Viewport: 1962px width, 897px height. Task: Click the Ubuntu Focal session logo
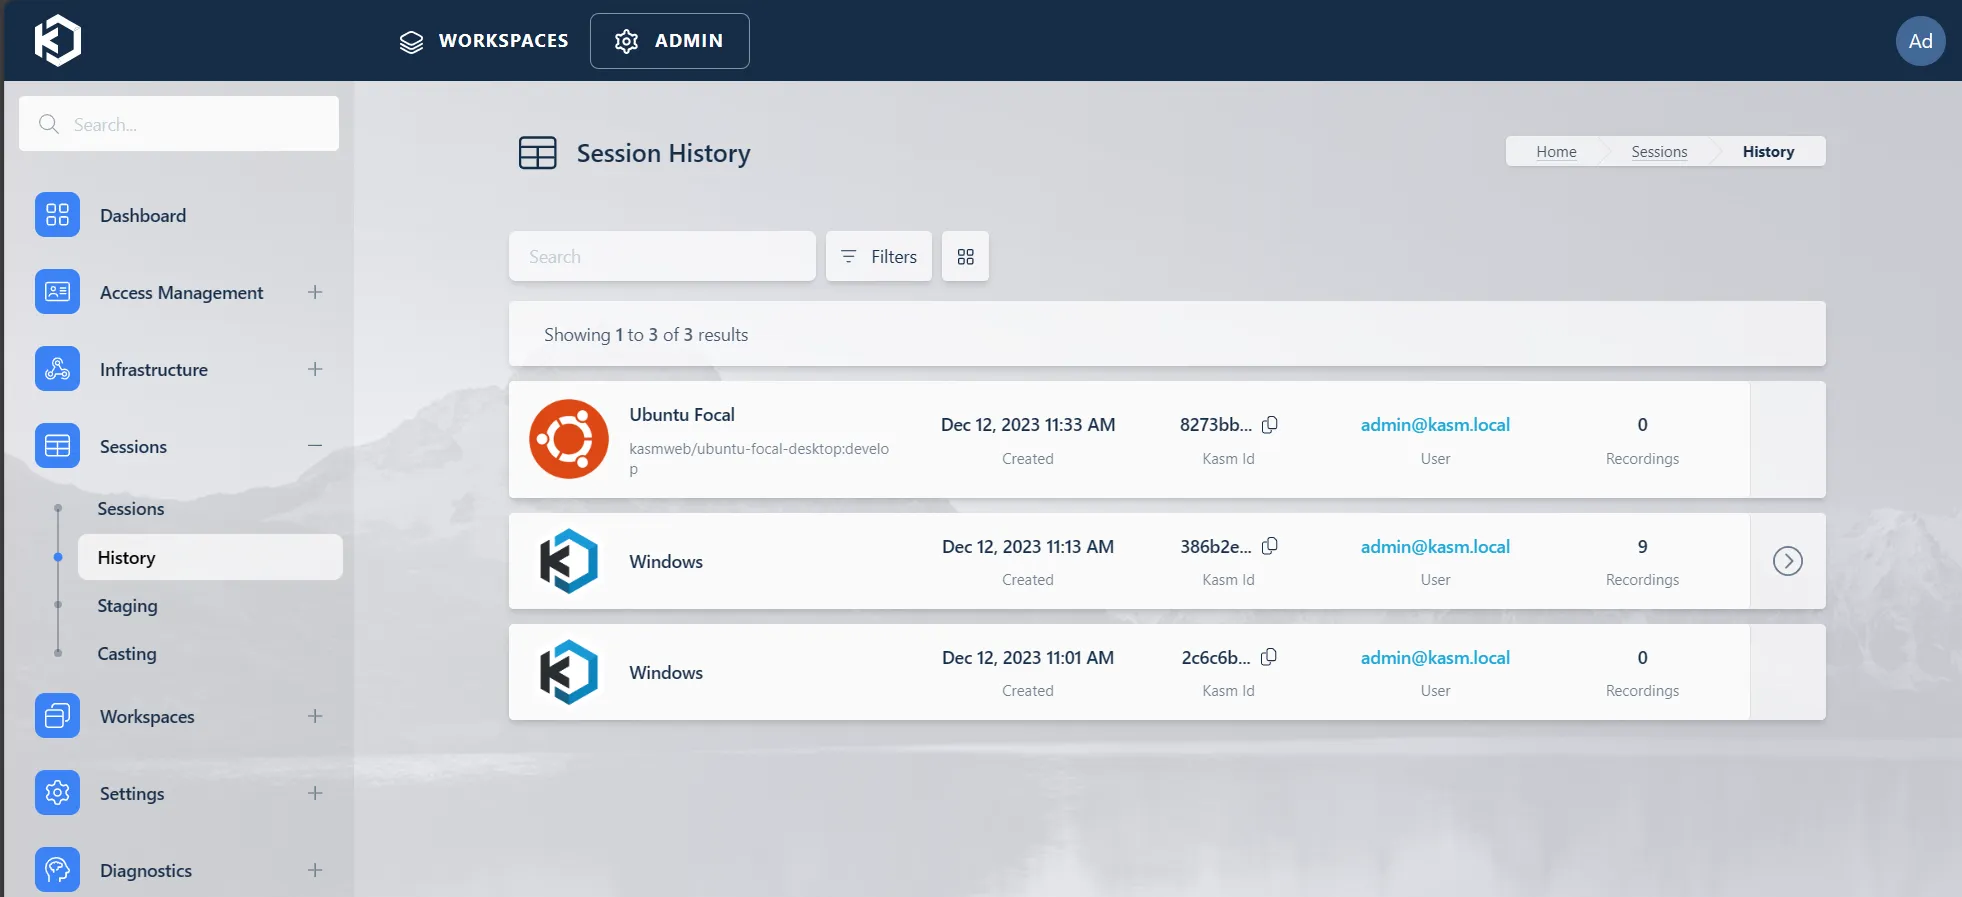click(568, 439)
